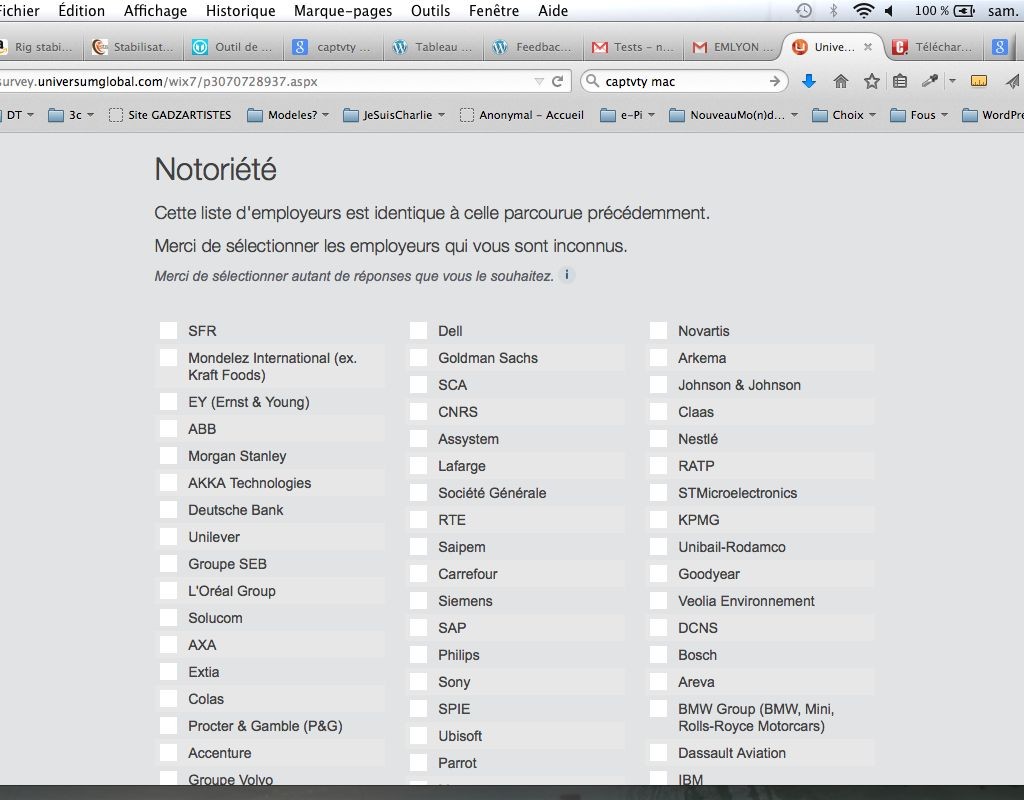The height and width of the screenshot is (800, 1024).
Task: Switch to the Rig stabi... tab
Action: 39,47
